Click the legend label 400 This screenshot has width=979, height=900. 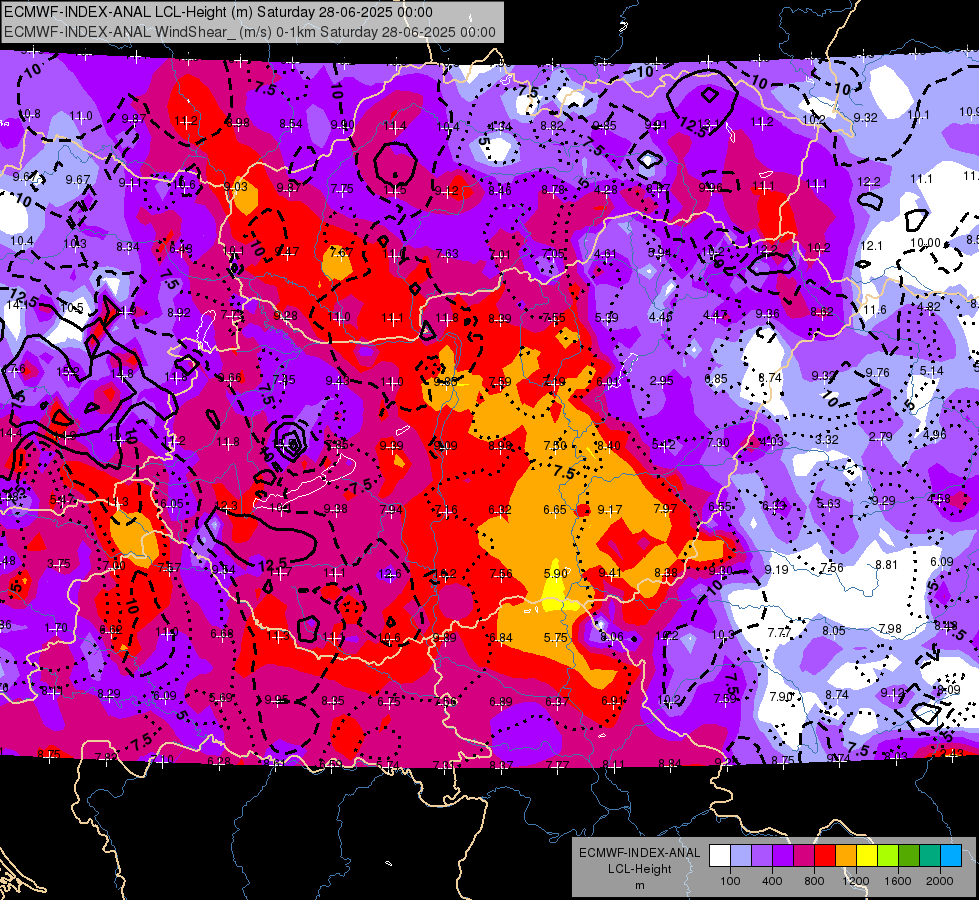click(x=772, y=881)
